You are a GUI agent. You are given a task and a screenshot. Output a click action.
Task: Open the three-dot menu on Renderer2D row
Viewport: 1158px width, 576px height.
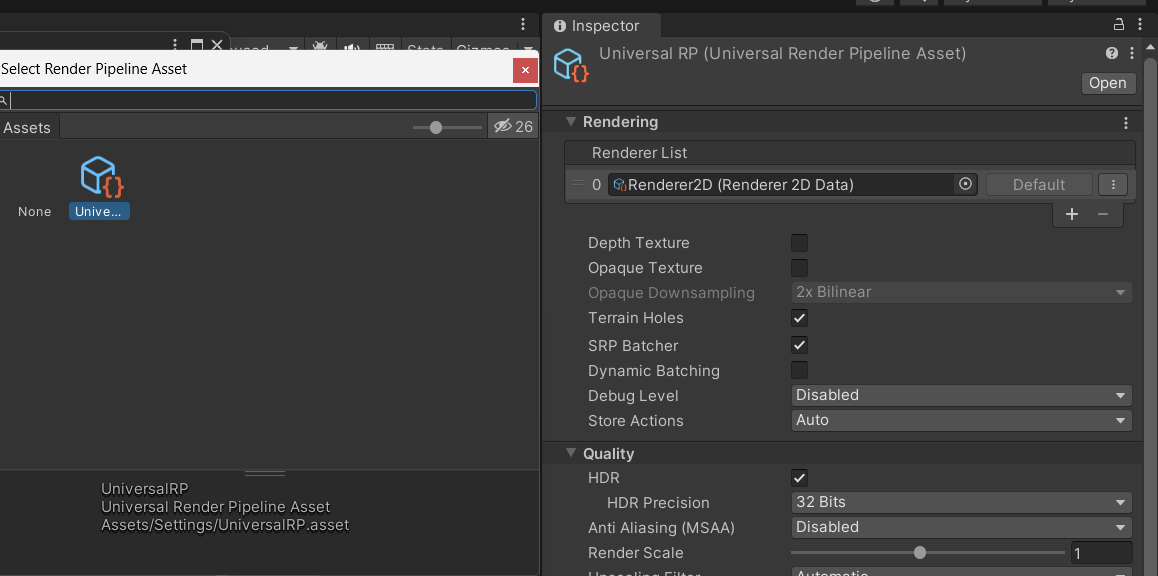coord(1113,185)
